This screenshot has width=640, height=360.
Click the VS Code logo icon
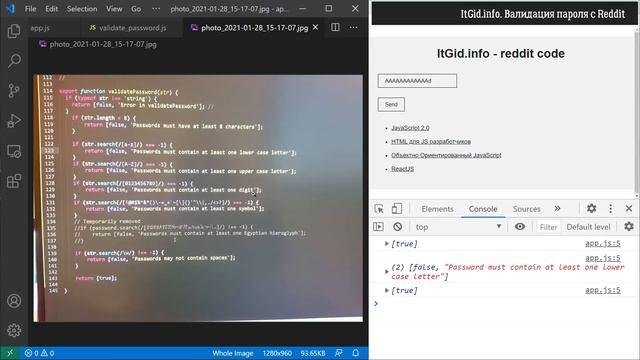10,9
